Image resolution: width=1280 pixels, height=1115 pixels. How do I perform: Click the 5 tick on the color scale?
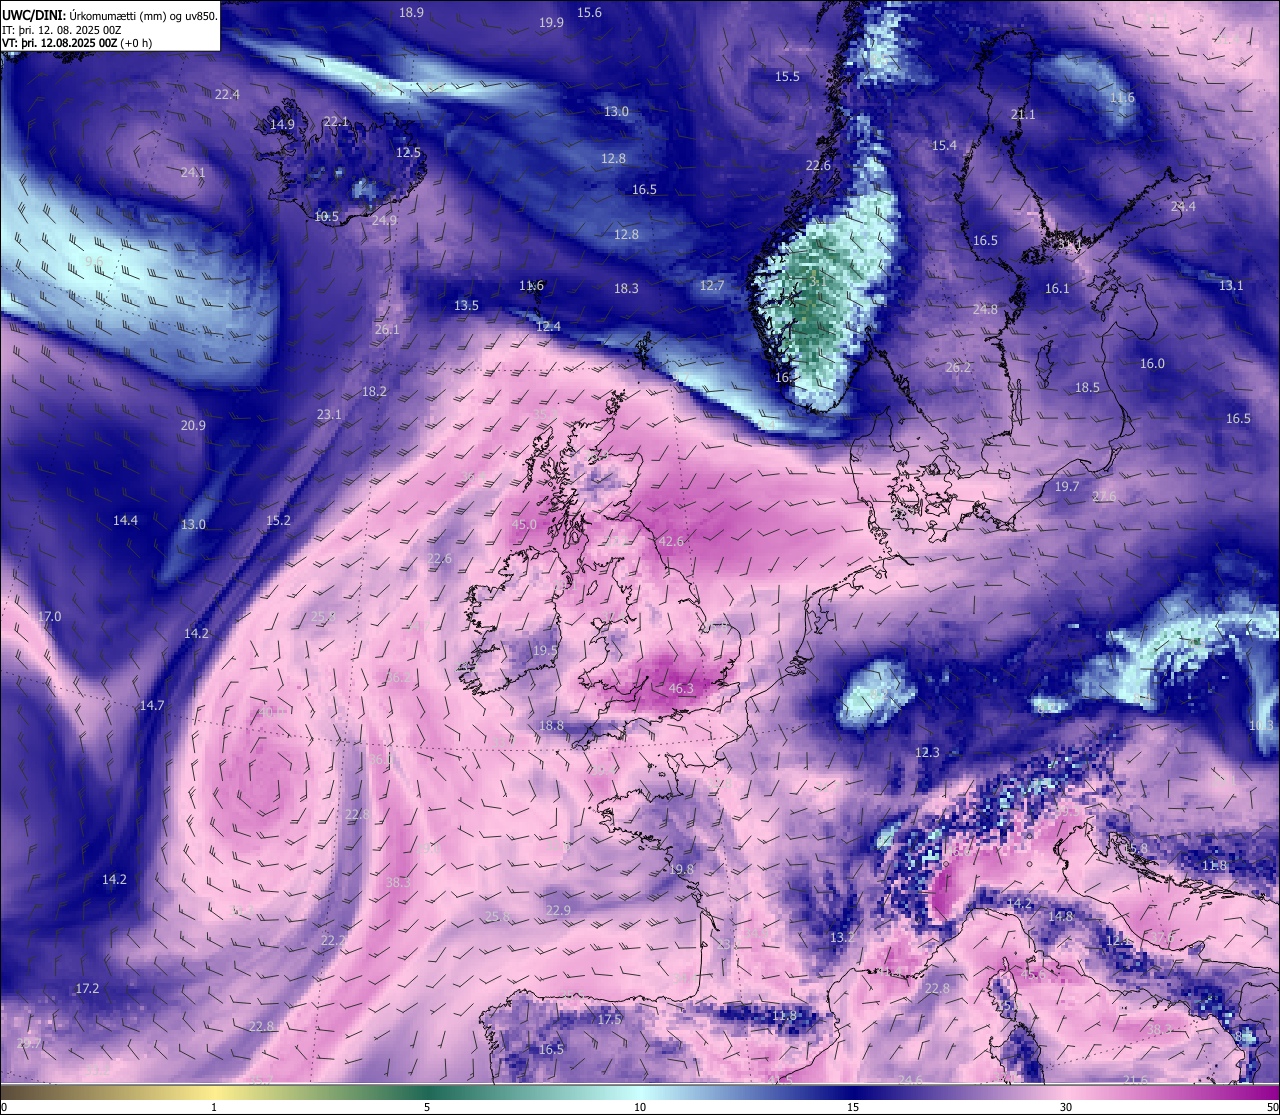click(427, 1107)
